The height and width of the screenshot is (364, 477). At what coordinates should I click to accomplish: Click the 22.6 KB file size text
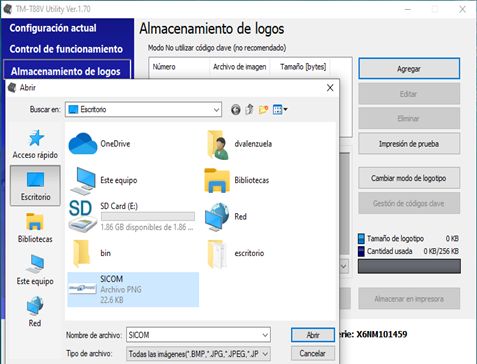(x=112, y=300)
